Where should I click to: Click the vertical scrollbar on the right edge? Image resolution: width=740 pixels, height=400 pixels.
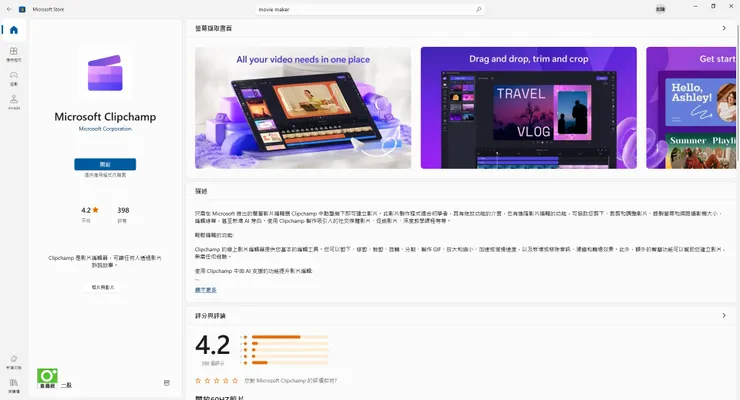pyautogui.click(x=737, y=94)
